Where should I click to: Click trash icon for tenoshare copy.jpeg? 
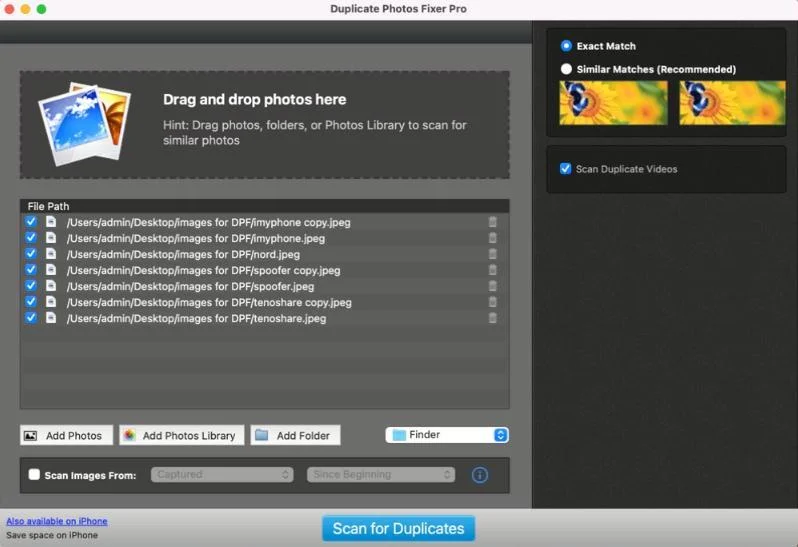point(492,302)
